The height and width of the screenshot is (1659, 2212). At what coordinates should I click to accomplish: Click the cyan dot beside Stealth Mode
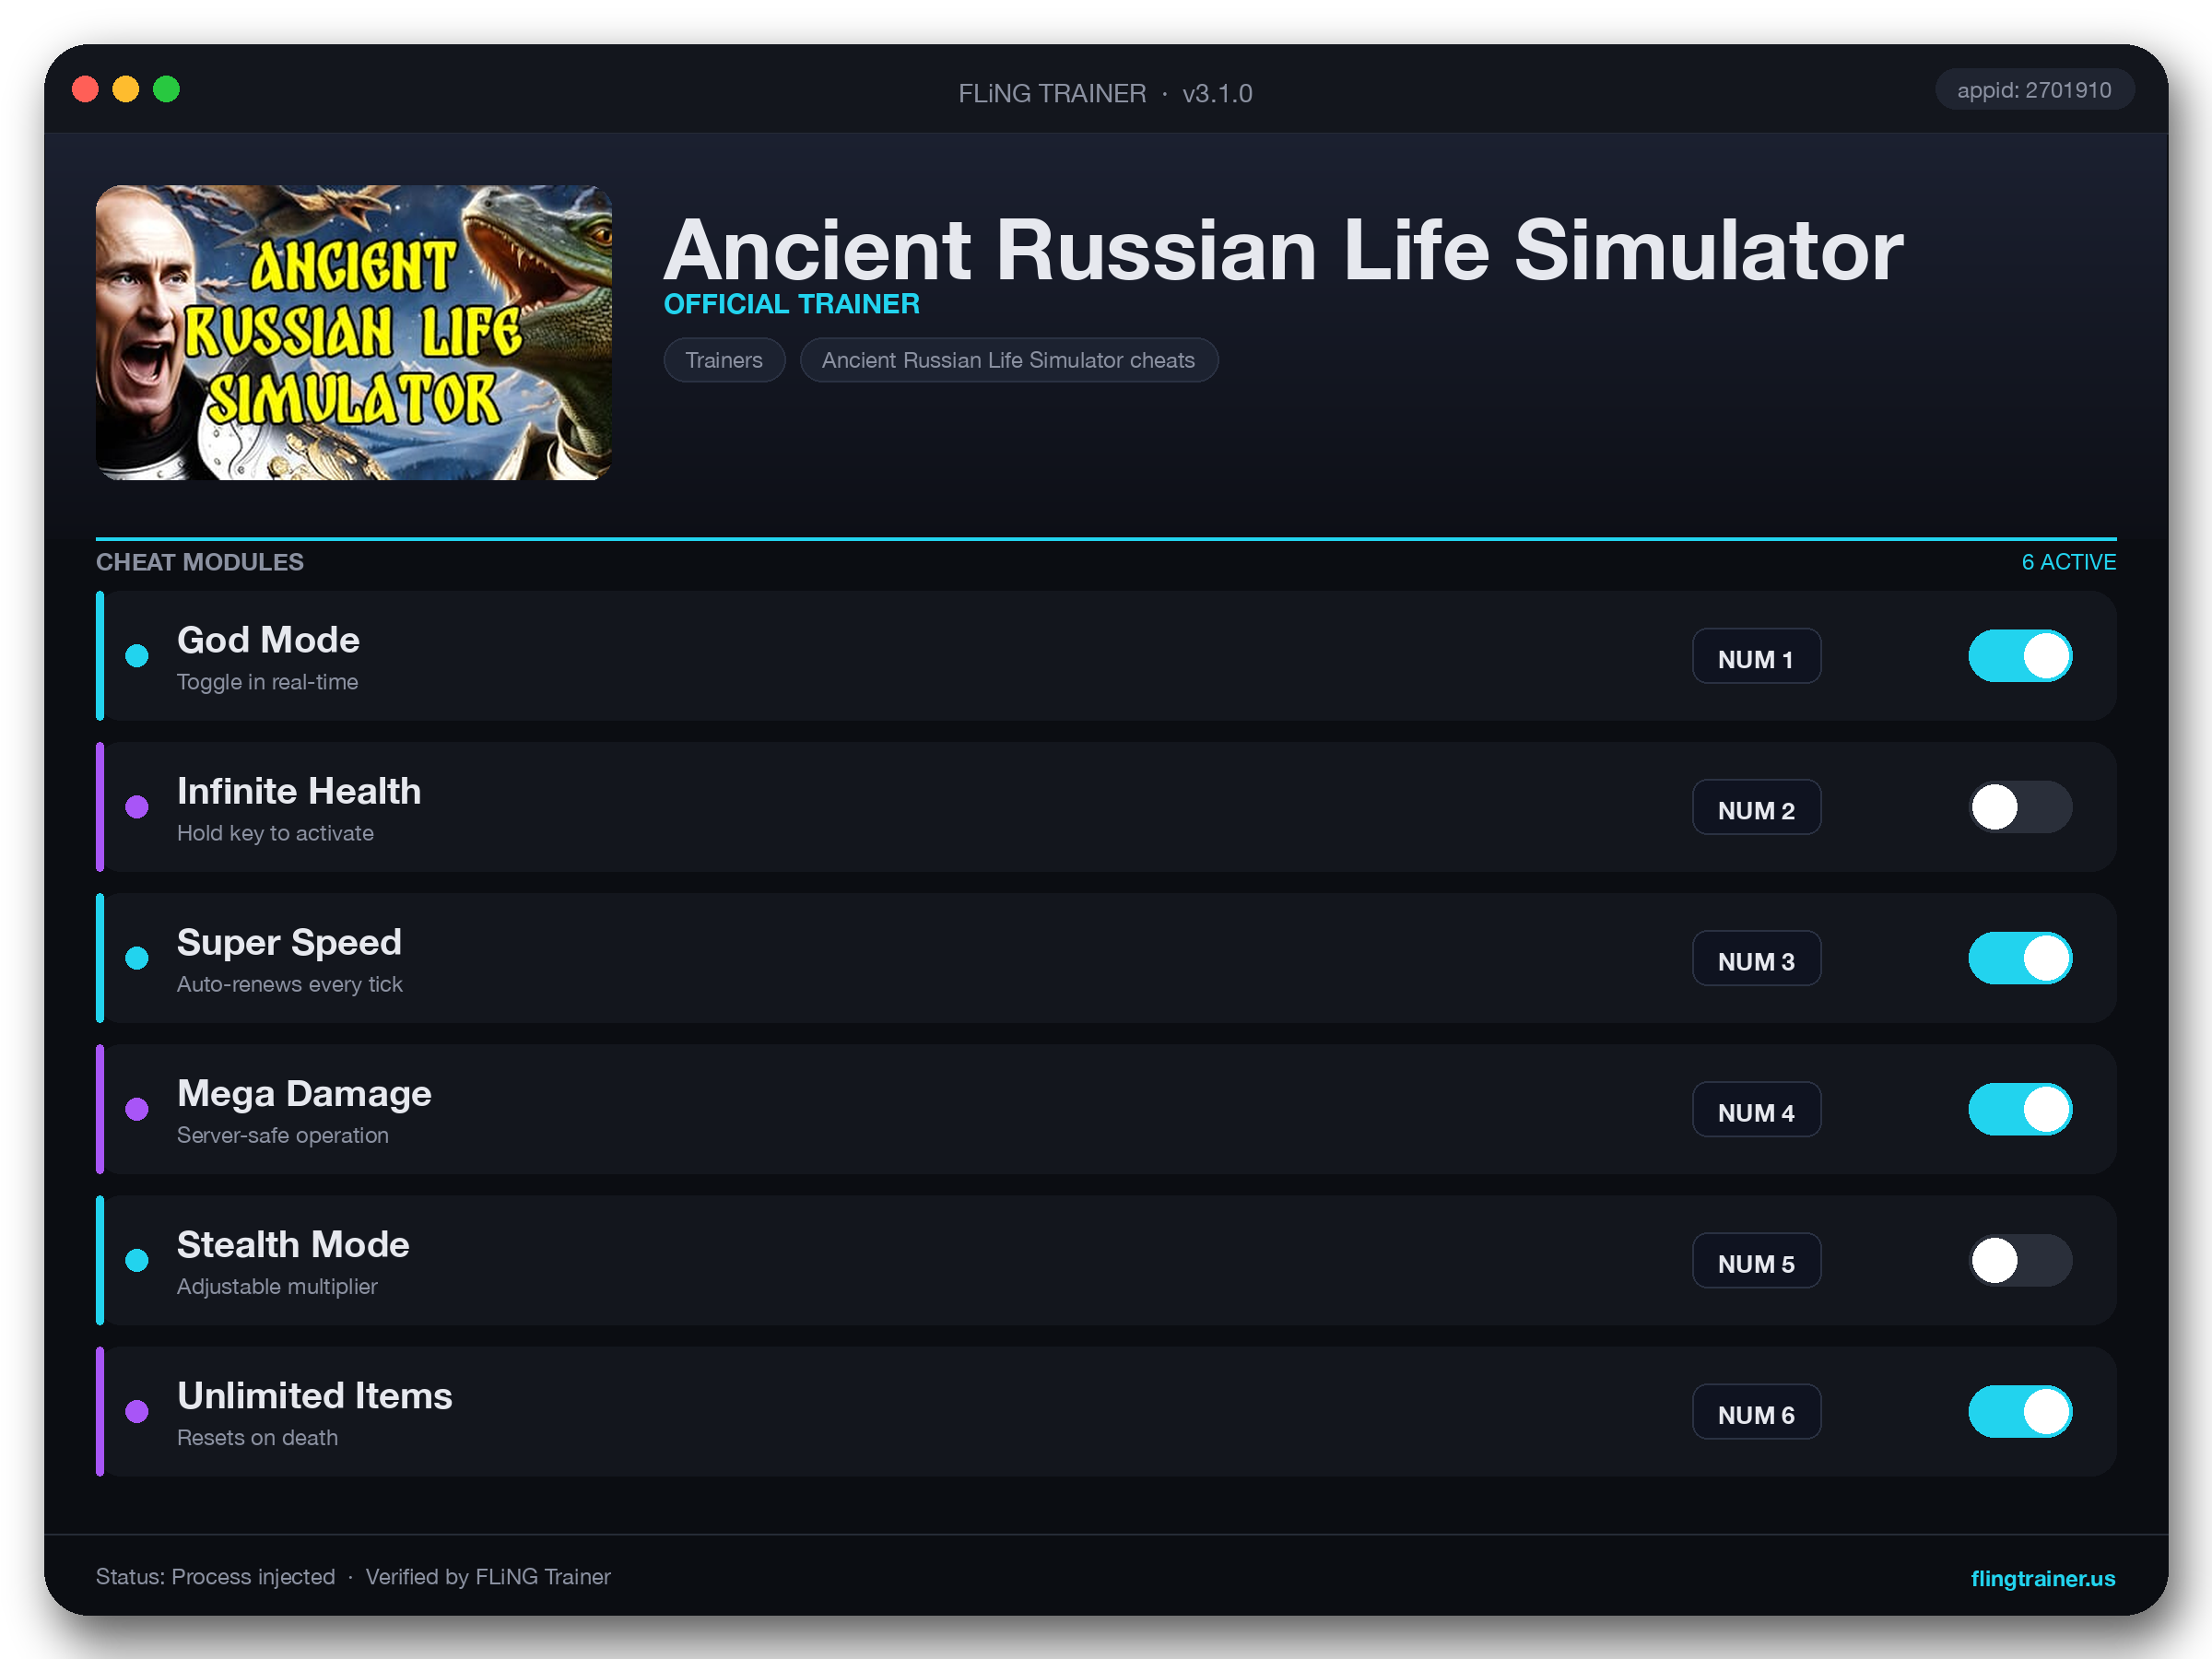(x=137, y=1260)
